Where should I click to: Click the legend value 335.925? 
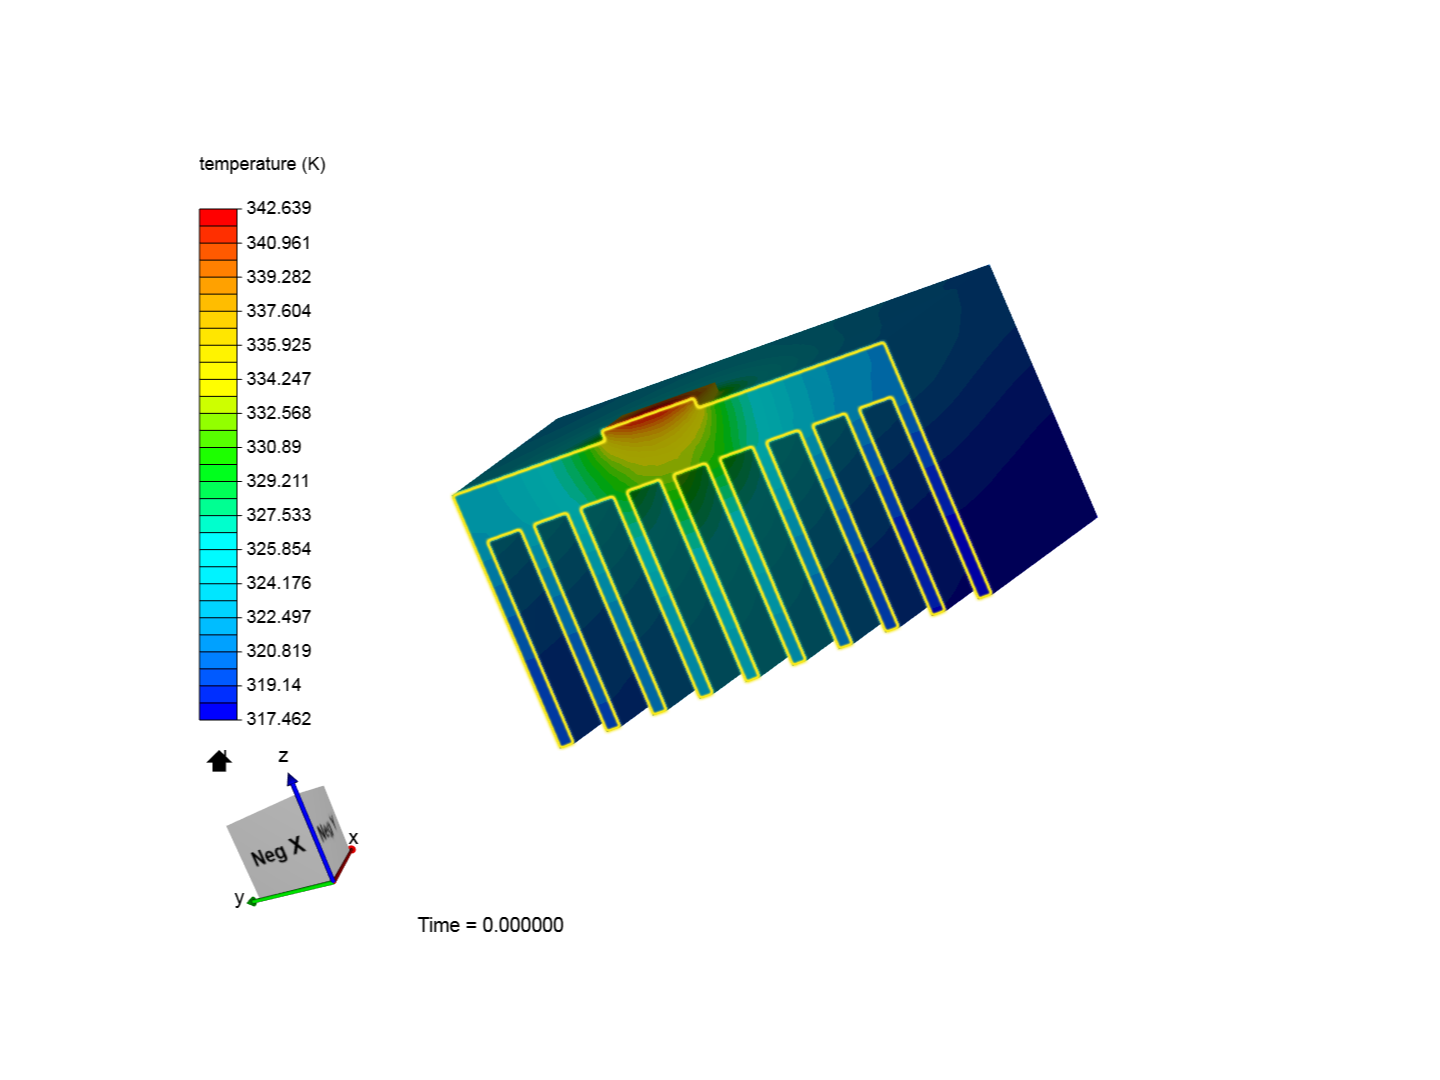pos(279,345)
